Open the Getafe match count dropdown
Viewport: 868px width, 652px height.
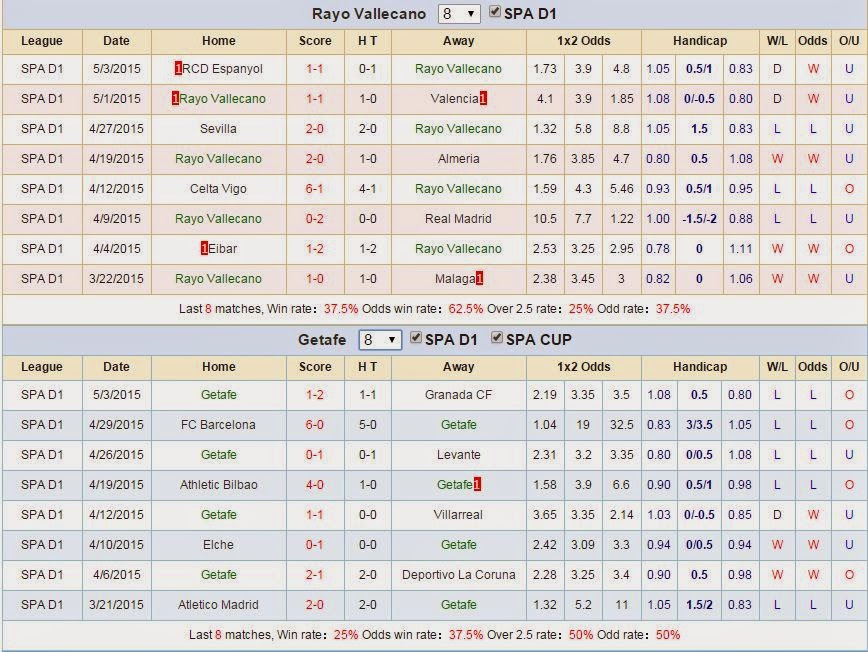[x=379, y=339]
